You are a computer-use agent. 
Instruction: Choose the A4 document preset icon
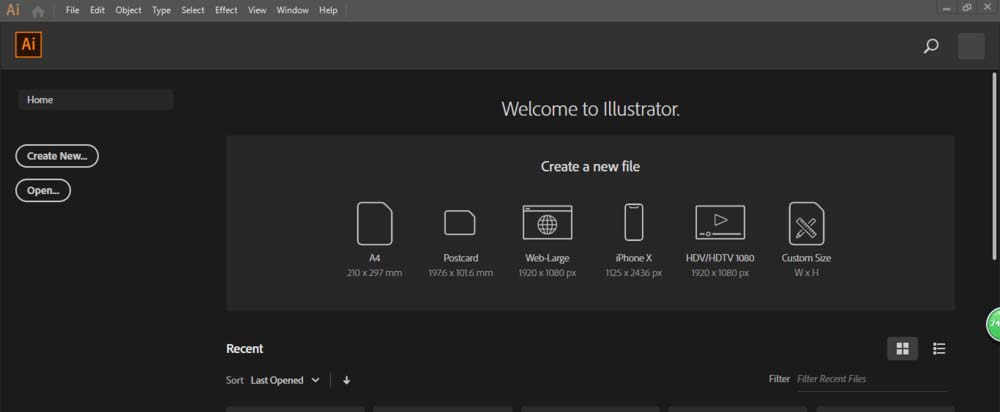(x=374, y=223)
